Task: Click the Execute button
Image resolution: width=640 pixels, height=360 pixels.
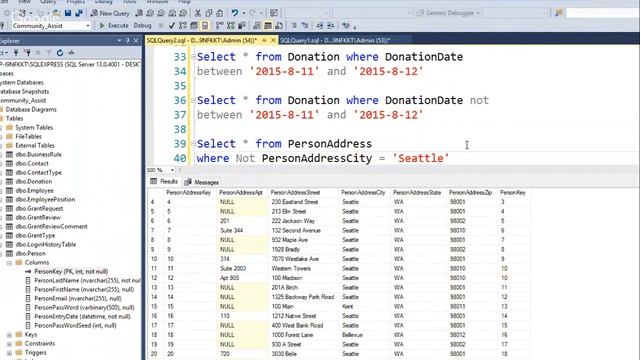Action: point(114,25)
